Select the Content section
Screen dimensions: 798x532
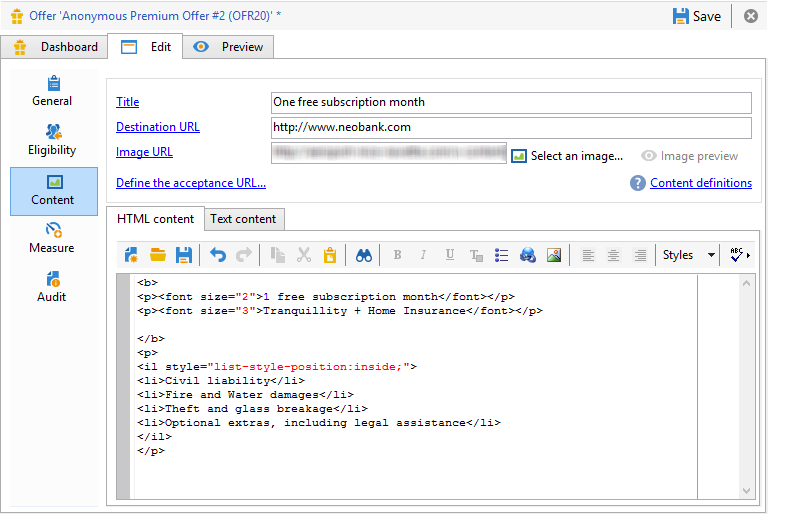click(x=53, y=191)
